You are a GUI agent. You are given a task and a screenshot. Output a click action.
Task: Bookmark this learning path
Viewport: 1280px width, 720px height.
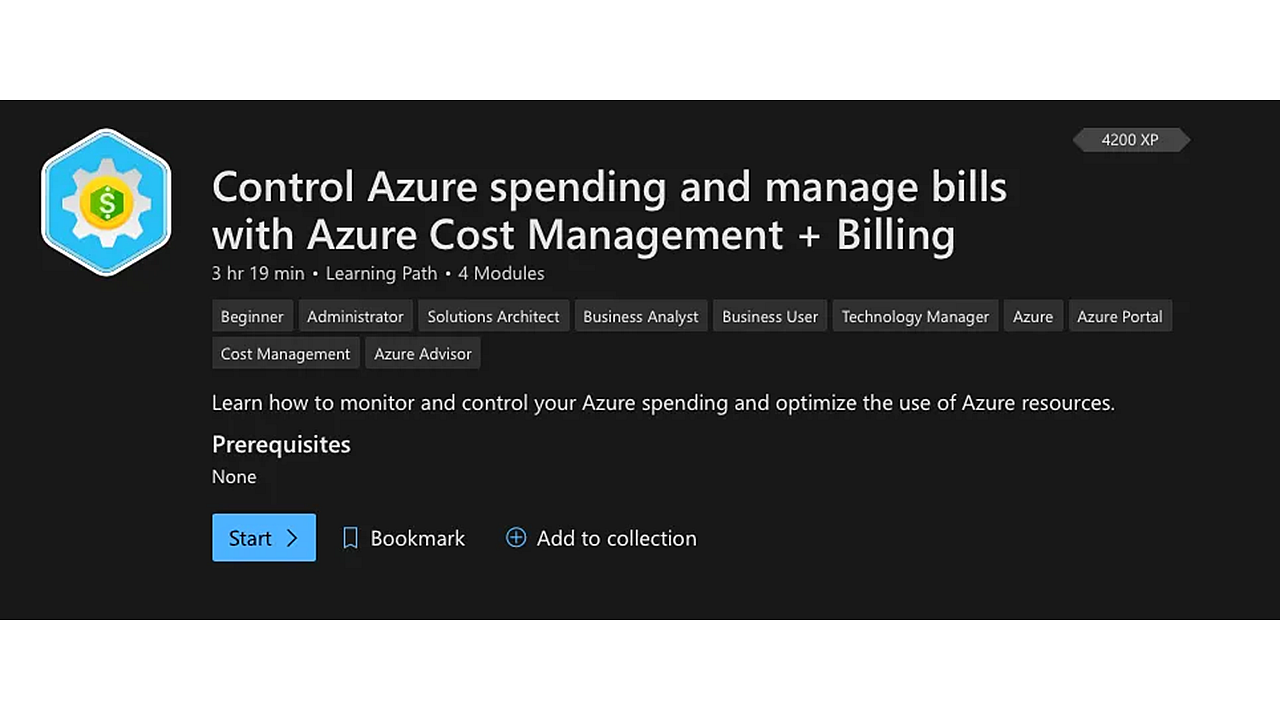[404, 538]
